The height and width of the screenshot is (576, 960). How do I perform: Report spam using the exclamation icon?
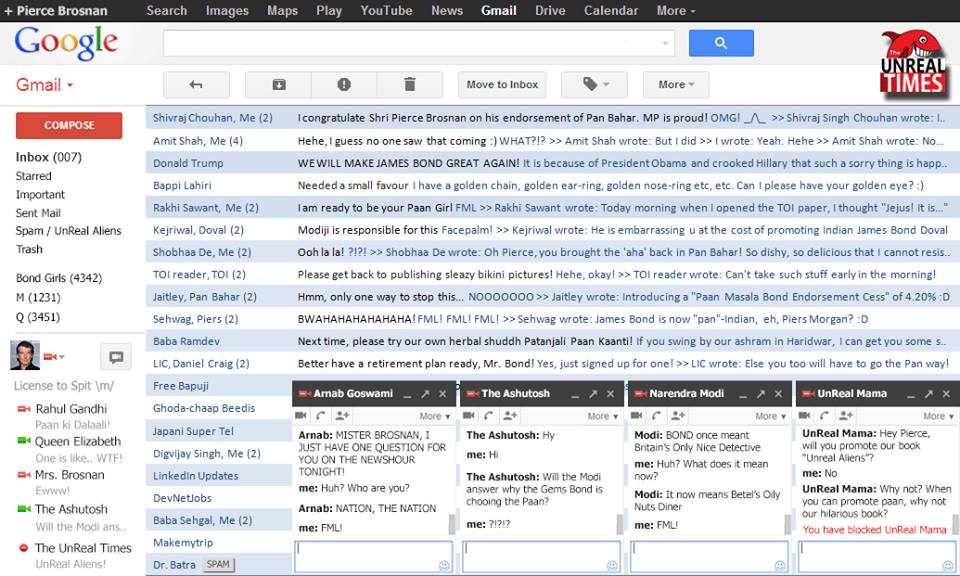coord(344,84)
